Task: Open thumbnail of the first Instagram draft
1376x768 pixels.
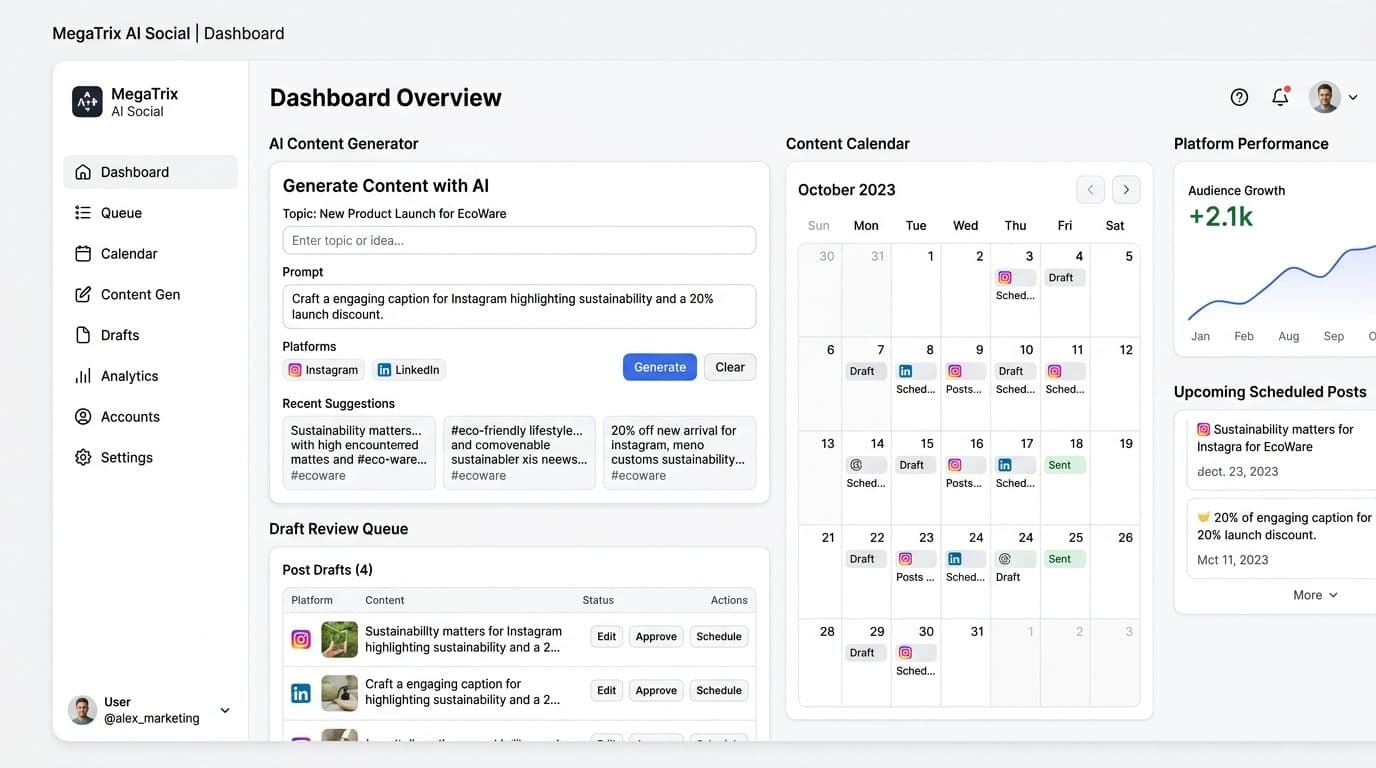Action: pos(340,639)
